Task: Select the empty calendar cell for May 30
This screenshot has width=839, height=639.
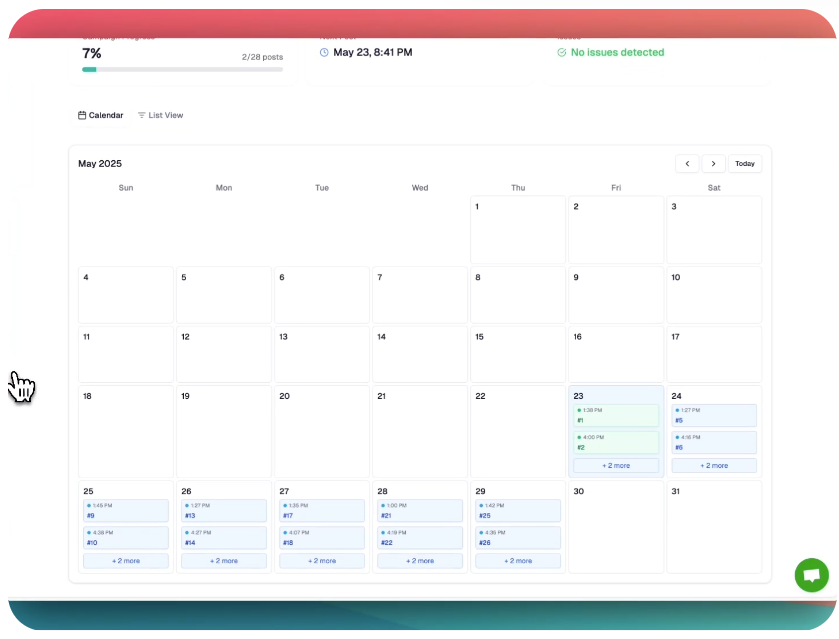Action: [616, 525]
